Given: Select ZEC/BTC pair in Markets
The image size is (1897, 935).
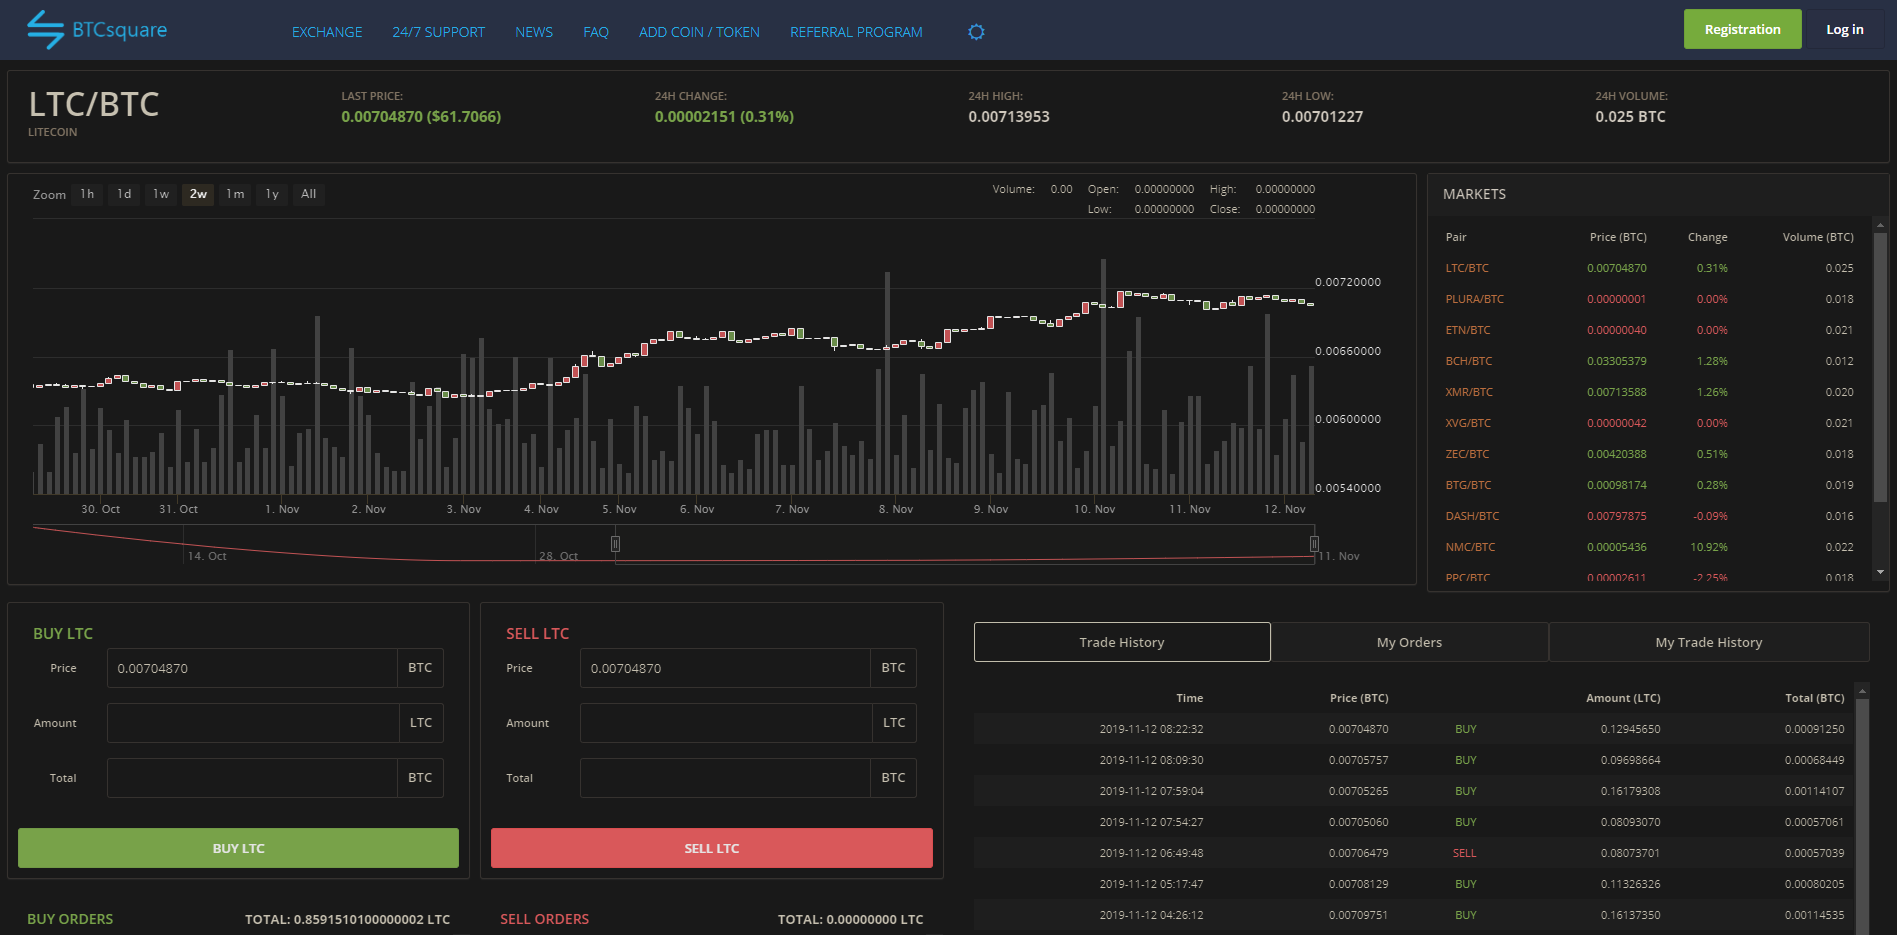Looking at the screenshot, I should point(1467,454).
